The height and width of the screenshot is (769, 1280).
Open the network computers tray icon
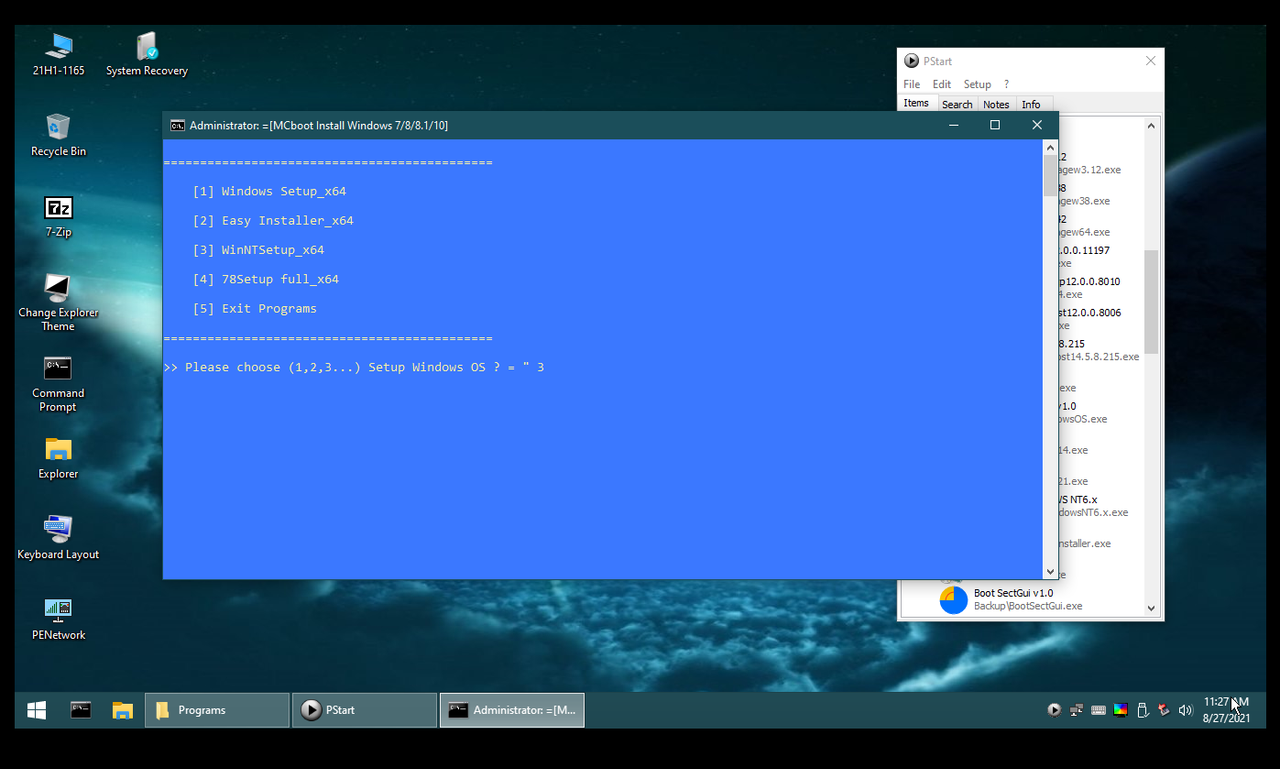(1076, 710)
